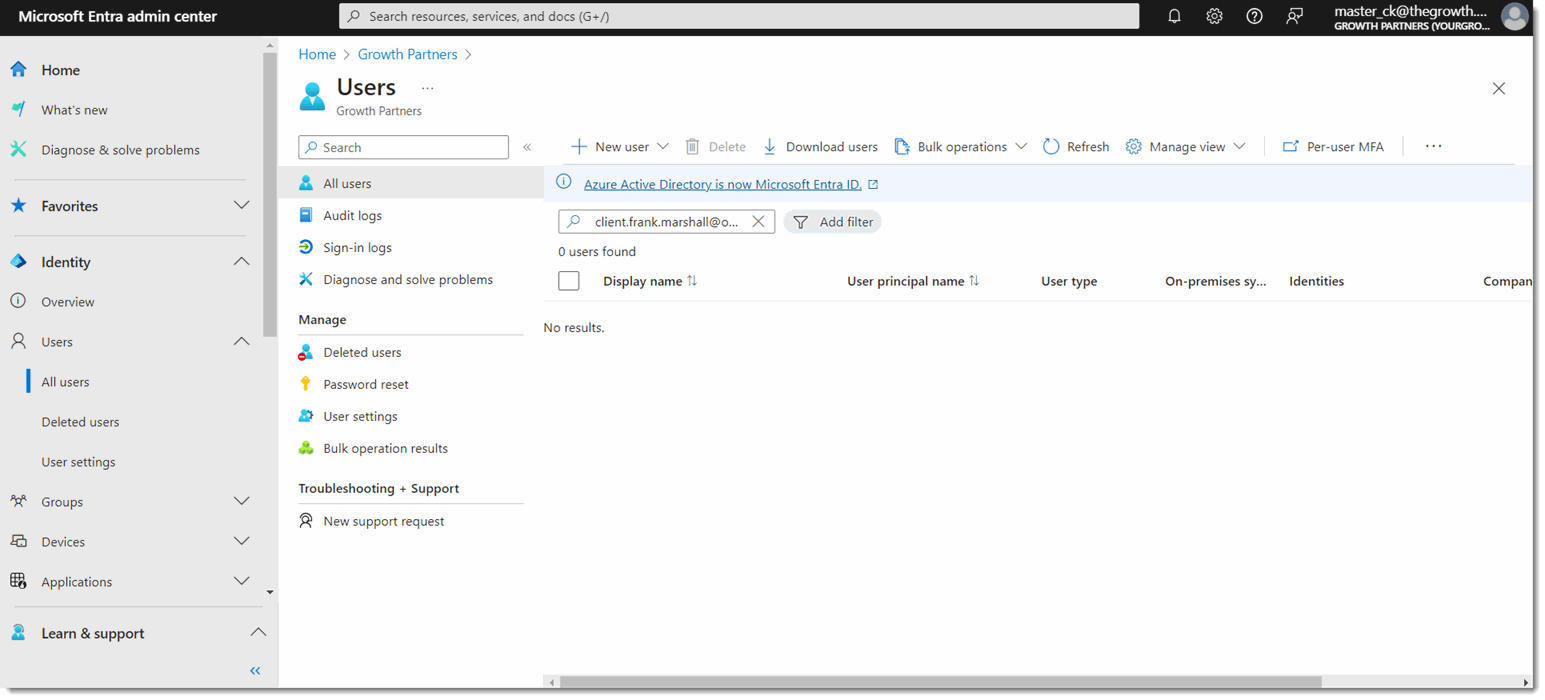Click the Password reset key icon

point(306,384)
